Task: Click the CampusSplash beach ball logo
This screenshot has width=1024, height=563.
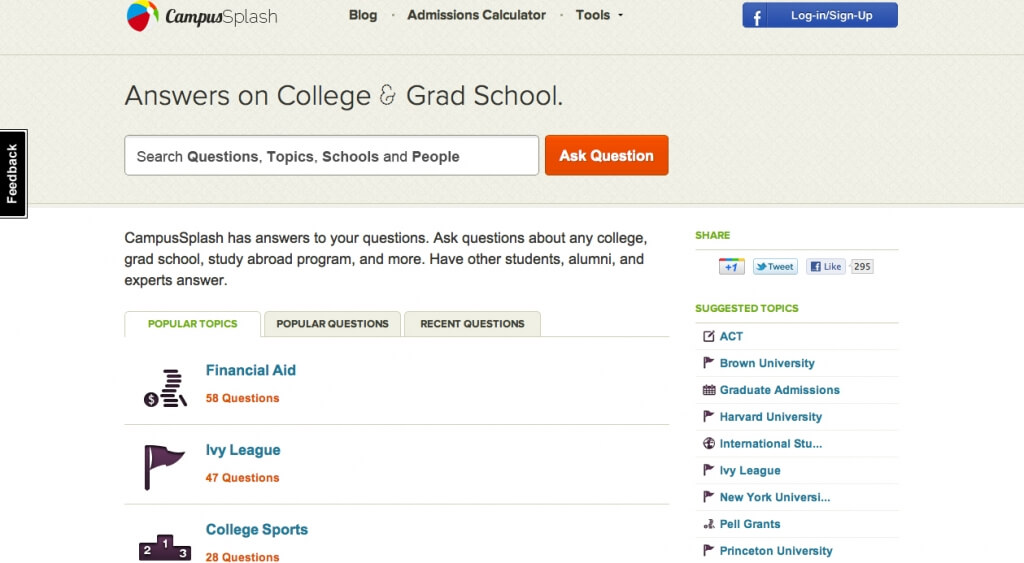Action: tap(142, 16)
